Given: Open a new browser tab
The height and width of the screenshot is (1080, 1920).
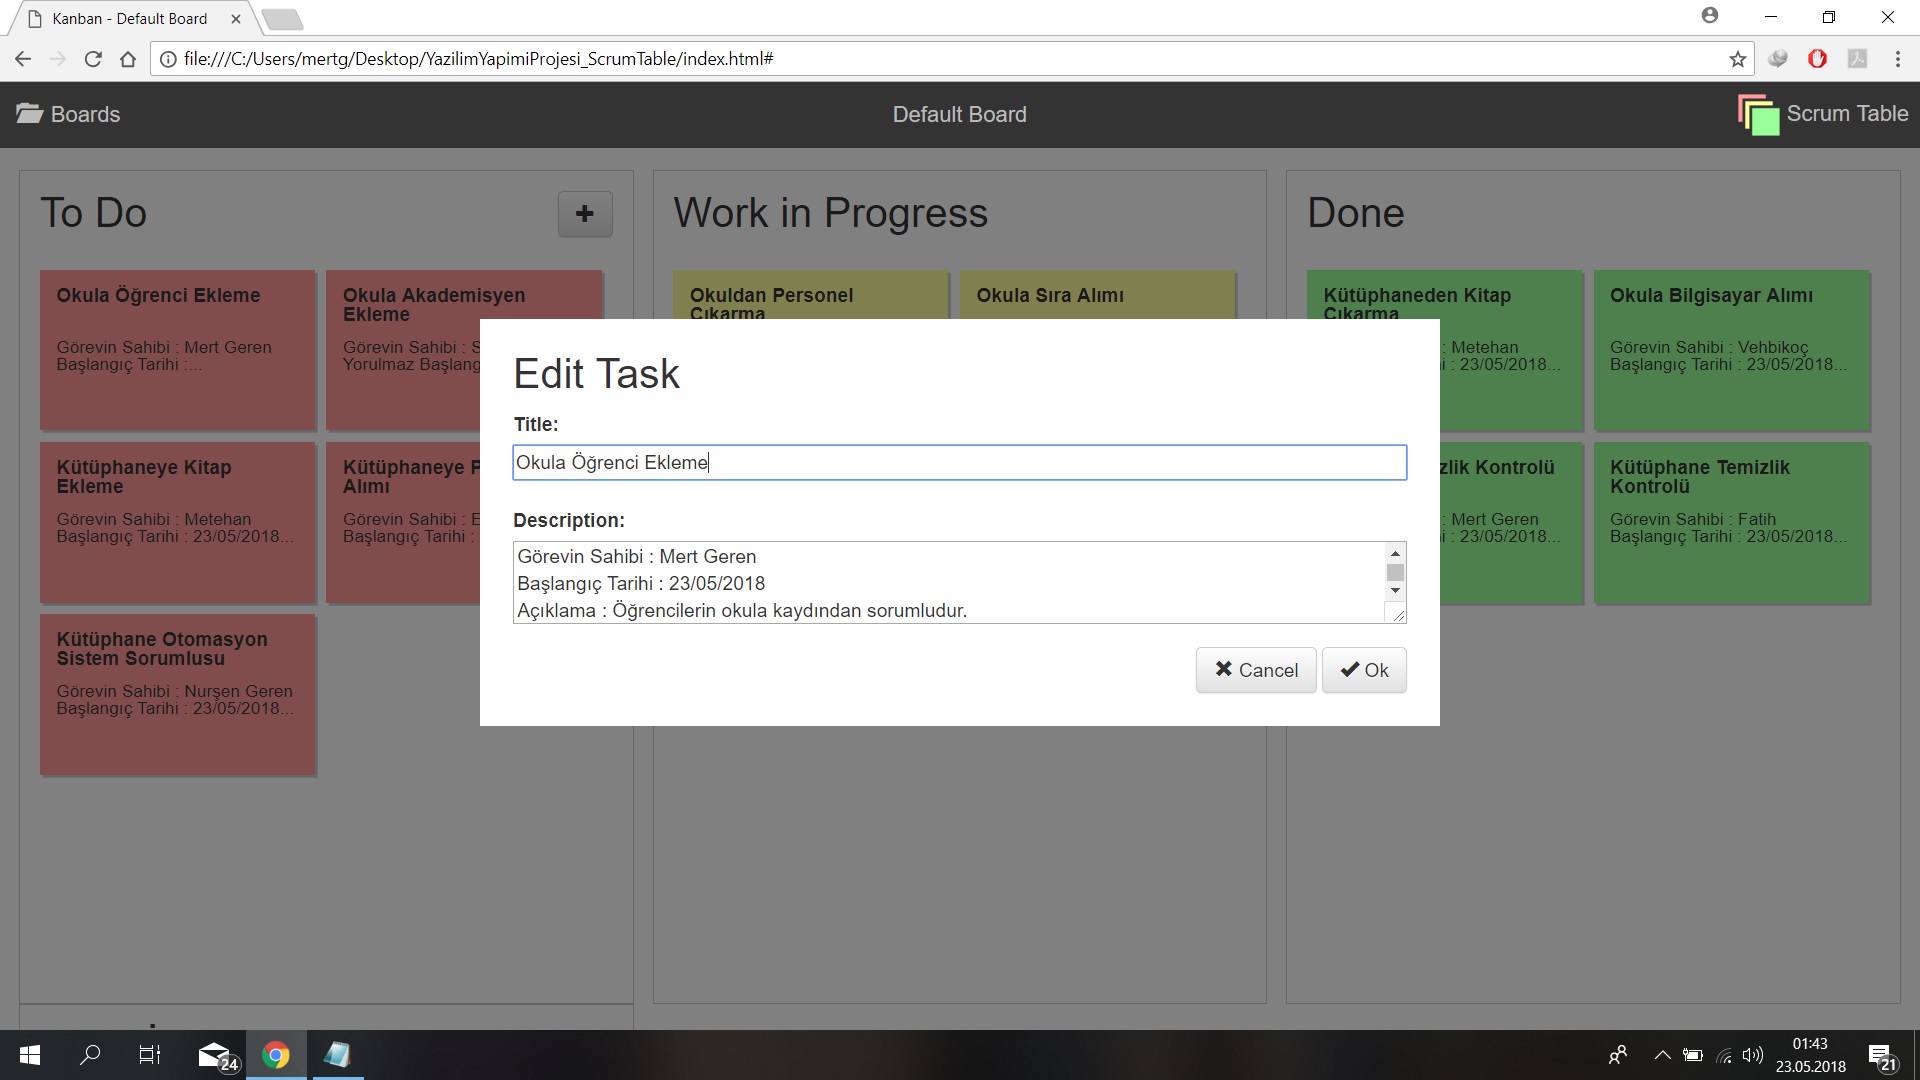Looking at the screenshot, I should tap(283, 19).
